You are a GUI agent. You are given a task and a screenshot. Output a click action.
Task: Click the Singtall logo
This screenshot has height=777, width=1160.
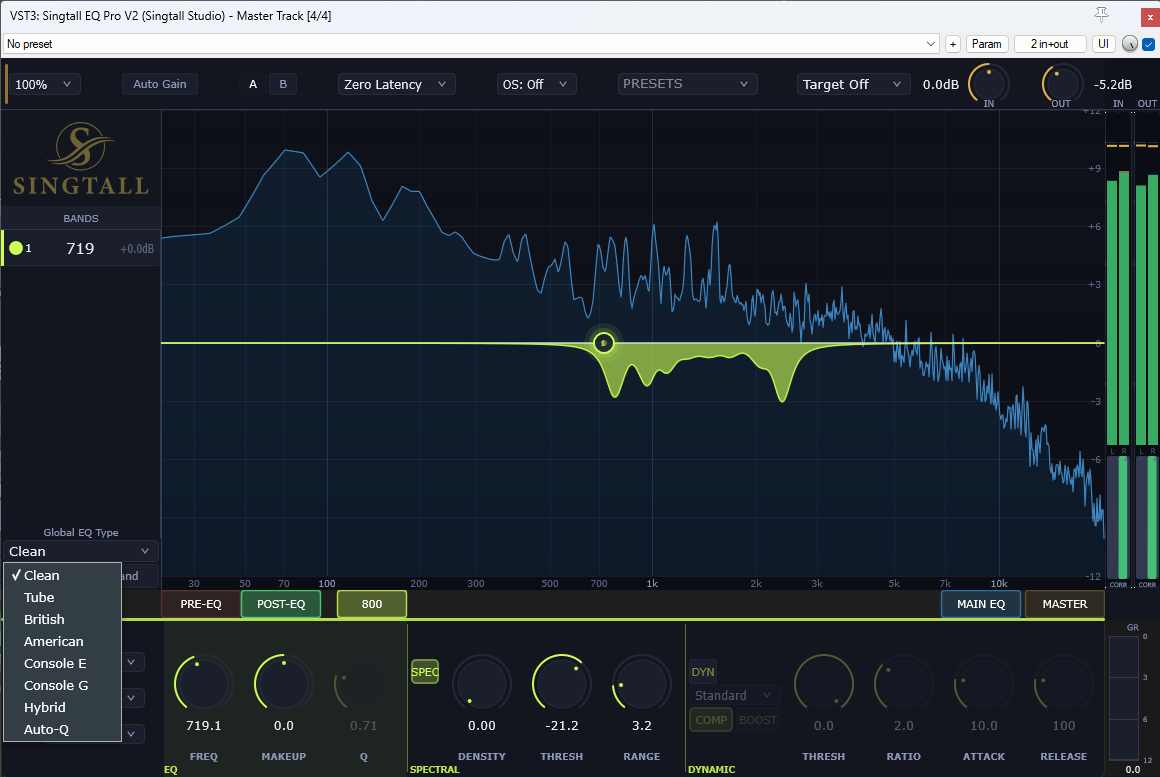tap(81, 159)
